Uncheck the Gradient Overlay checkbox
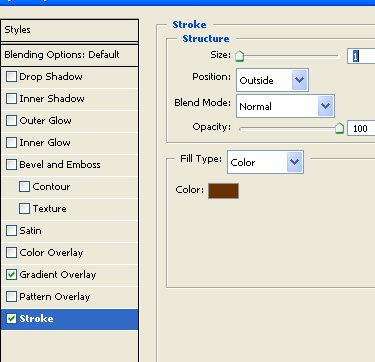 (x=11, y=275)
